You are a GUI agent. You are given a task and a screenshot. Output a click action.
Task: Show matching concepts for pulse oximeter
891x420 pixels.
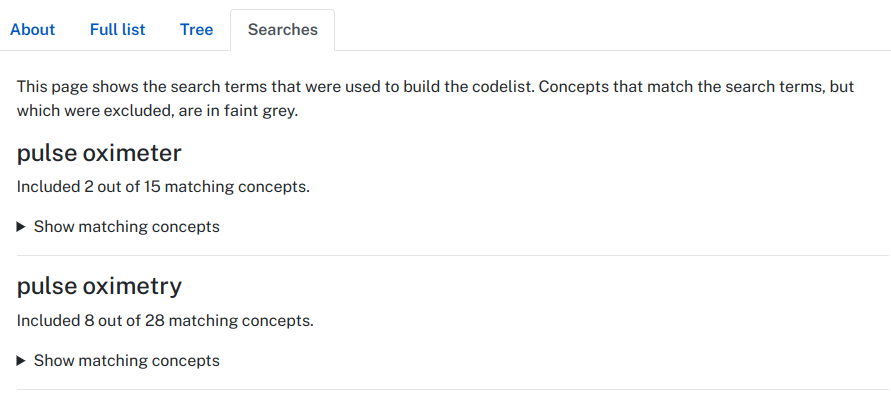126,227
